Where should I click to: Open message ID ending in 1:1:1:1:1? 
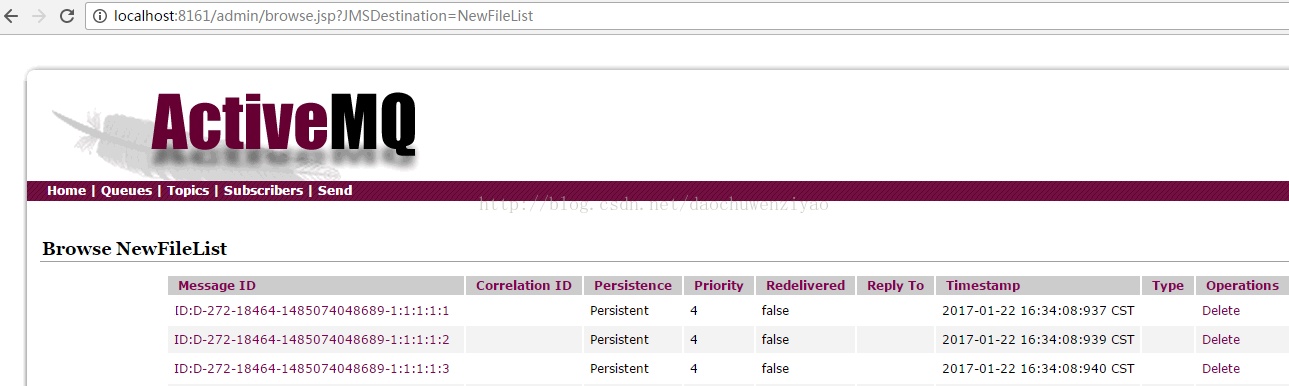(312, 311)
